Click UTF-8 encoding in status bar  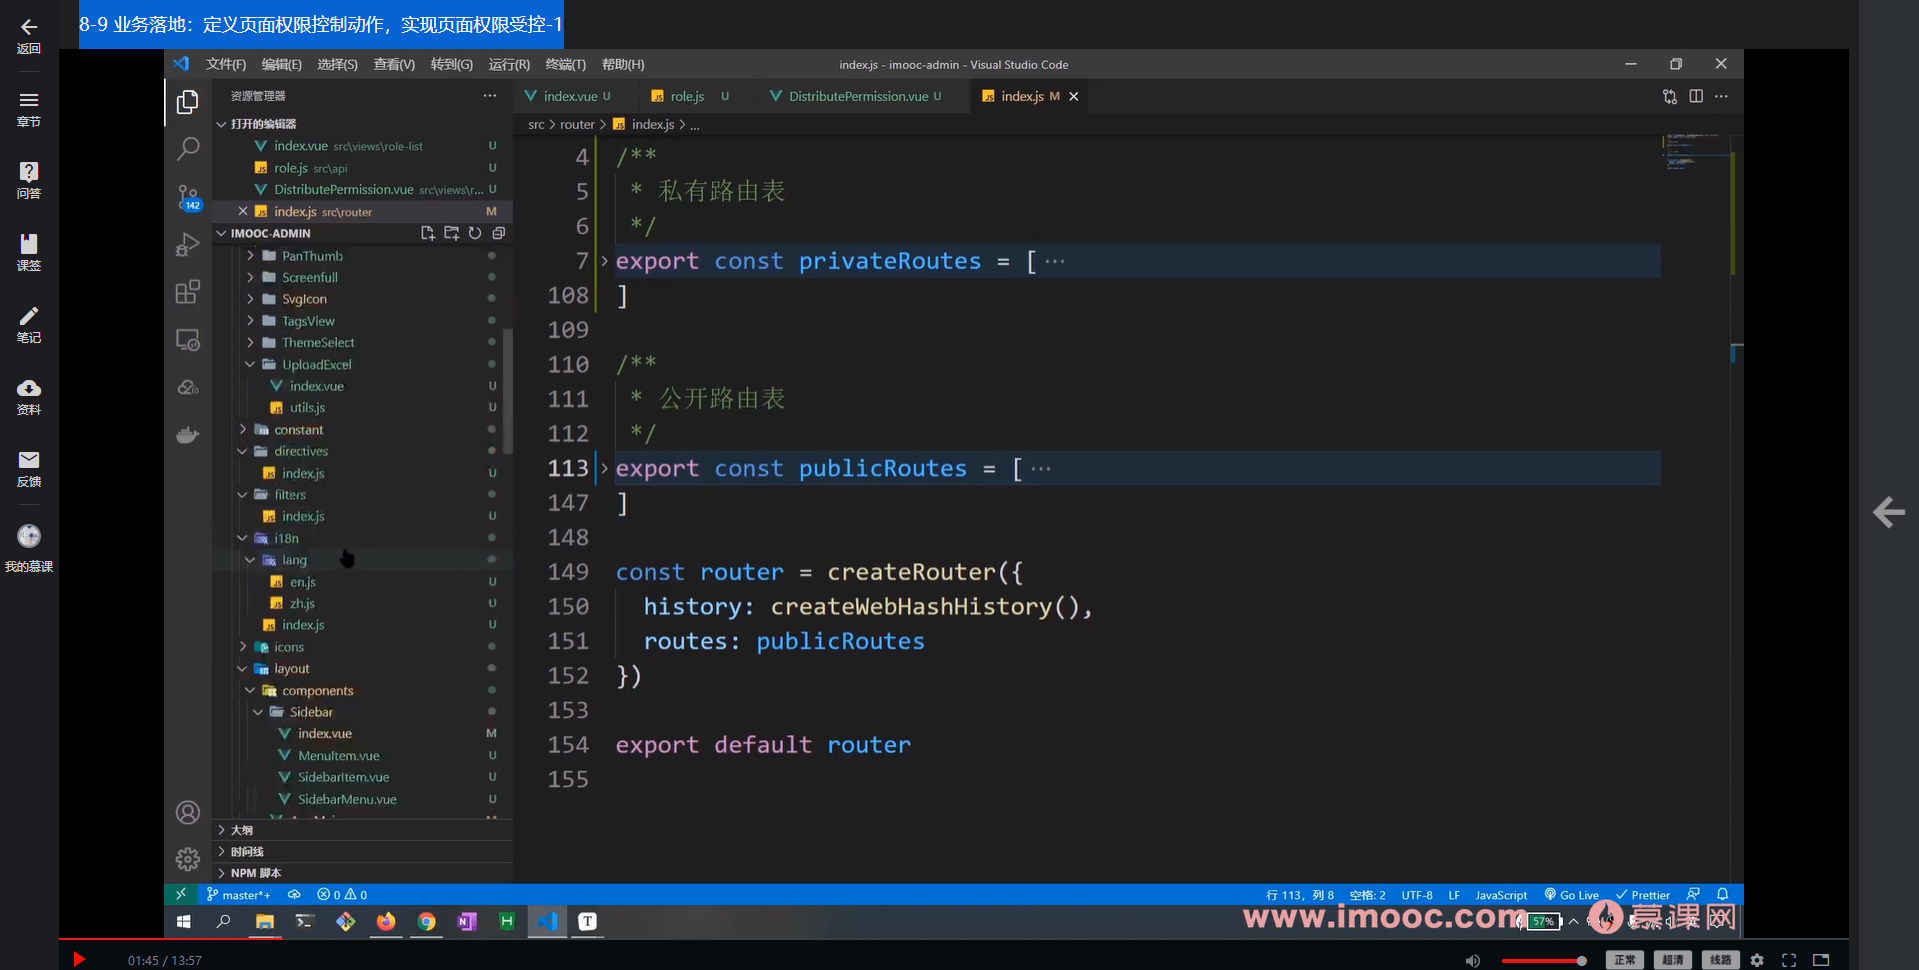(1417, 895)
